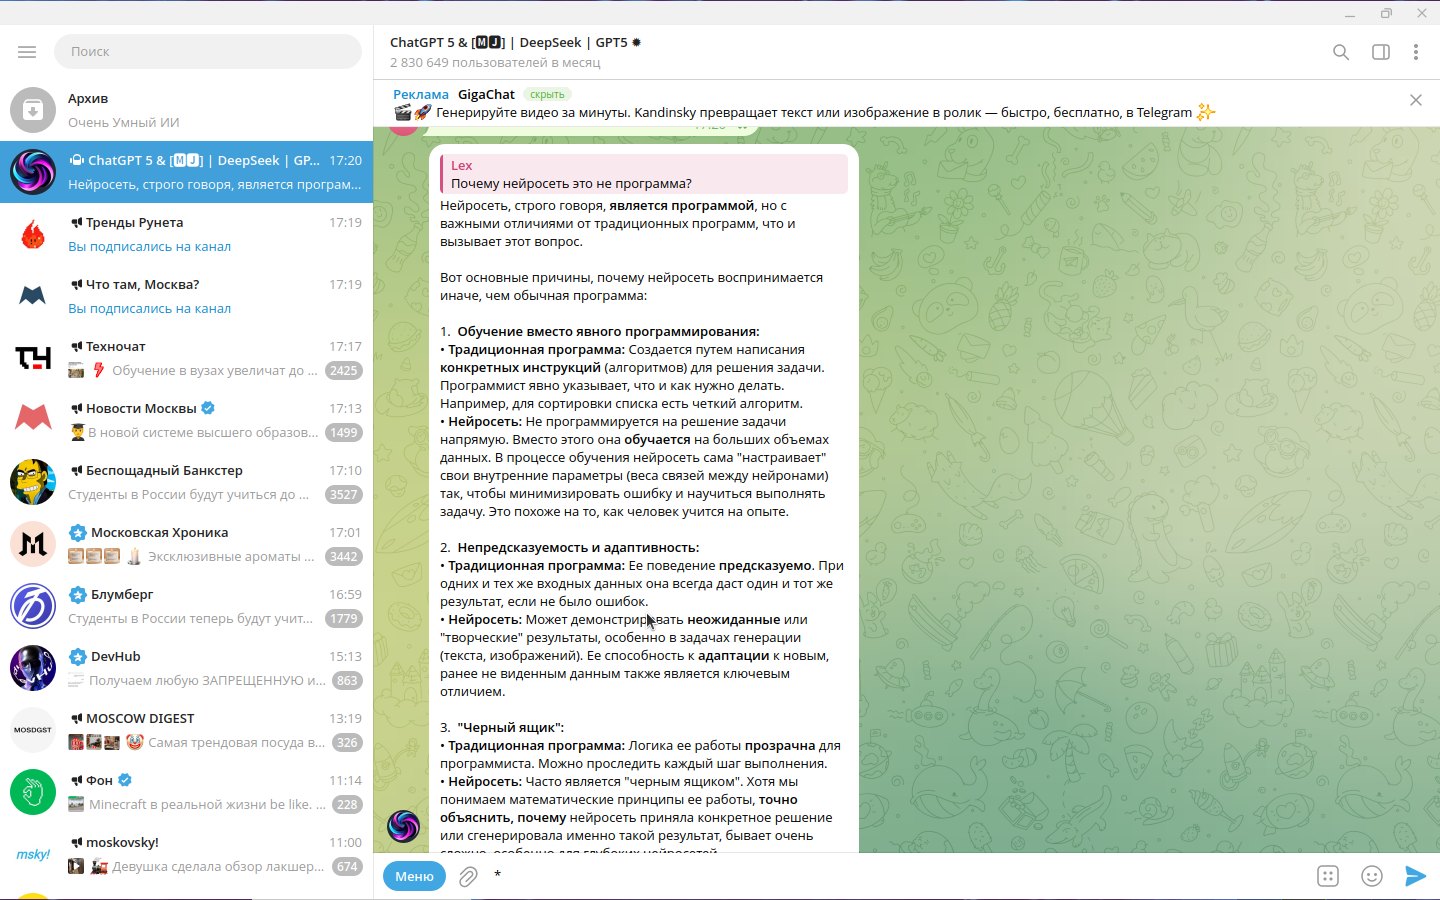Click Московская Хроника M avatar
This screenshot has width=1440, height=900.
33,544
